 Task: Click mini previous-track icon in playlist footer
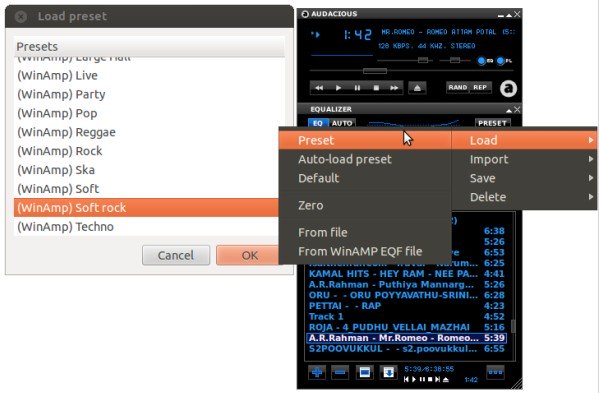(x=406, y=379)
